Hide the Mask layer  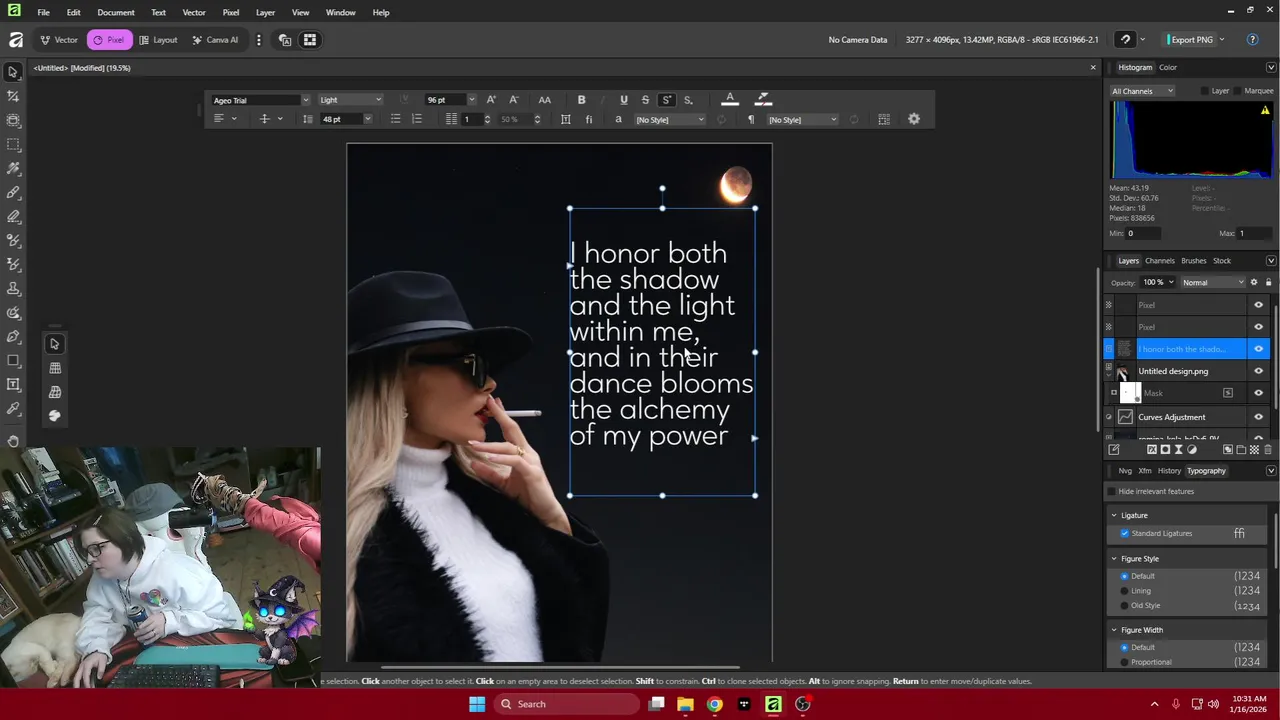coord(1258,393)
